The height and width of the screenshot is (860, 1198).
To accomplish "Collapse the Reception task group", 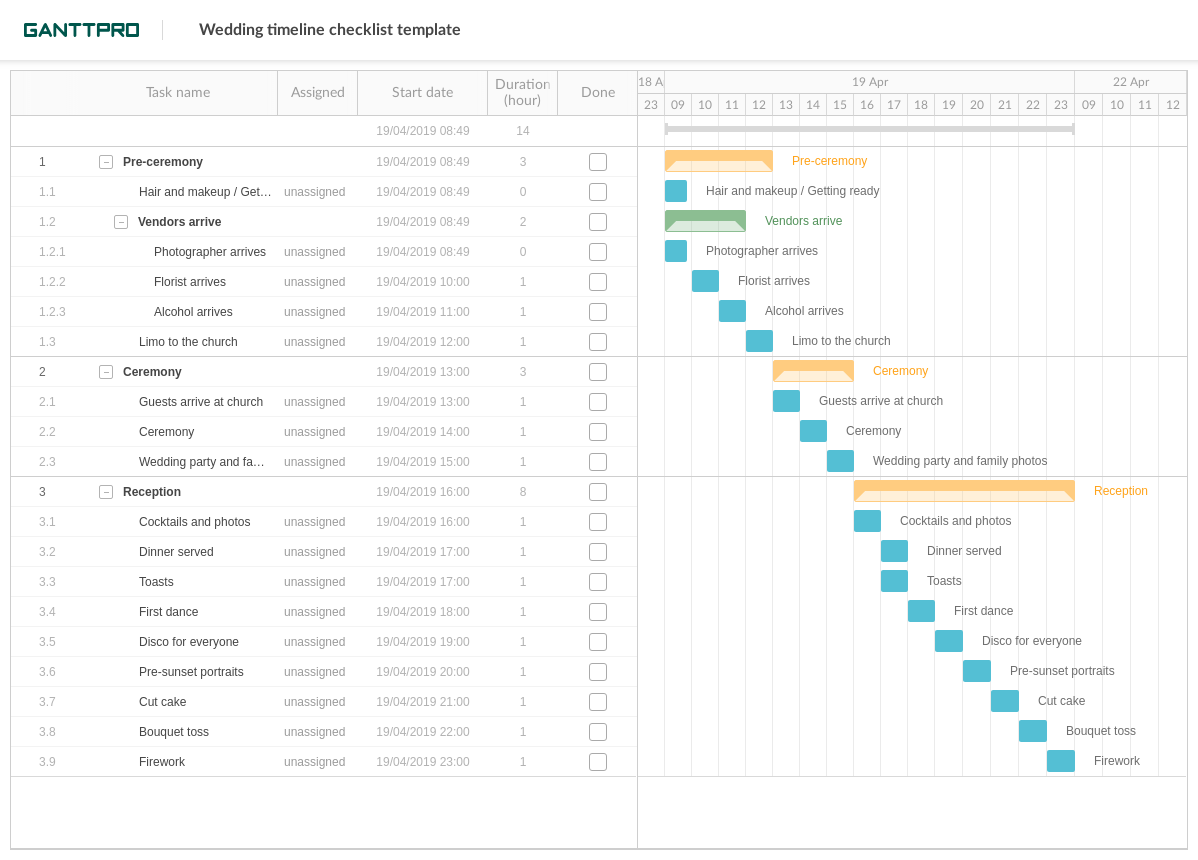I will pos(106,491).
